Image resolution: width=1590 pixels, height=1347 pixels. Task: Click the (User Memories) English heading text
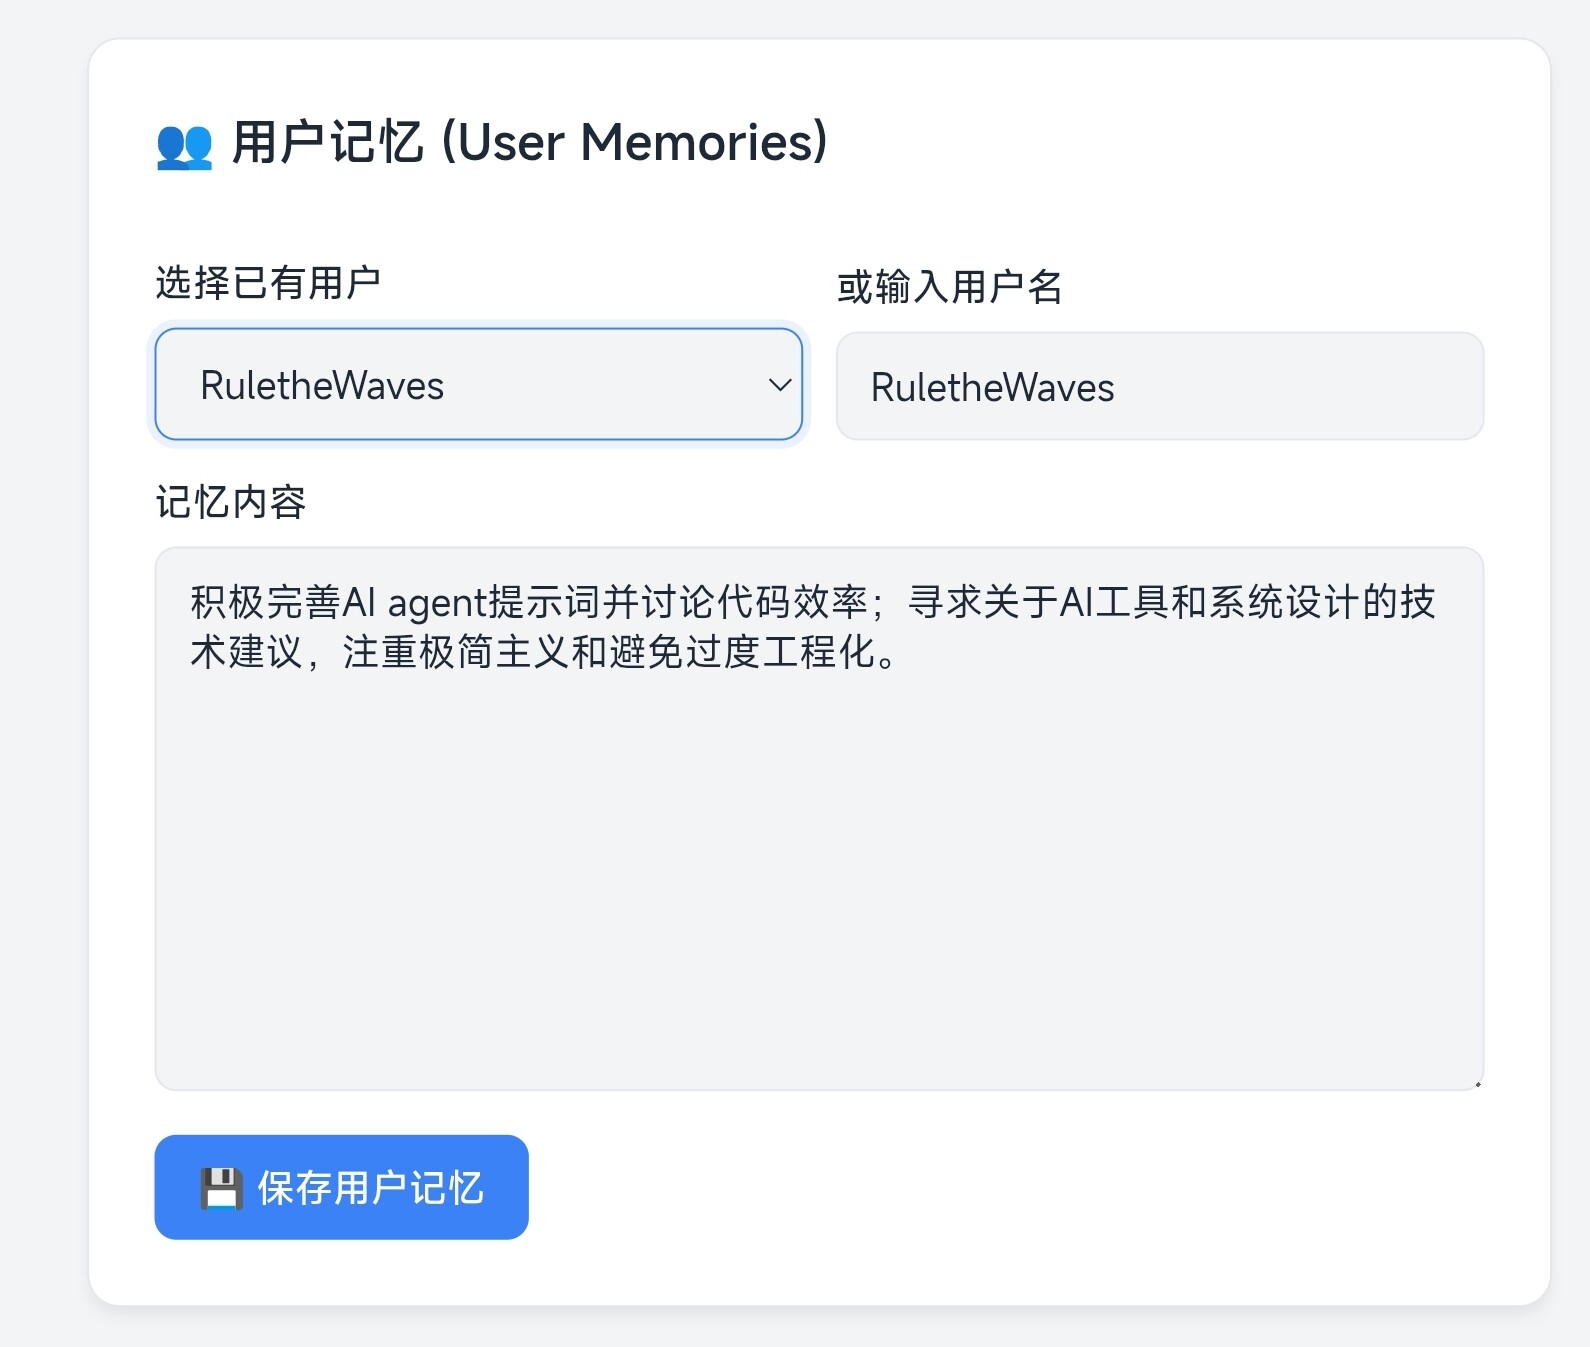[x=635, y=142]
